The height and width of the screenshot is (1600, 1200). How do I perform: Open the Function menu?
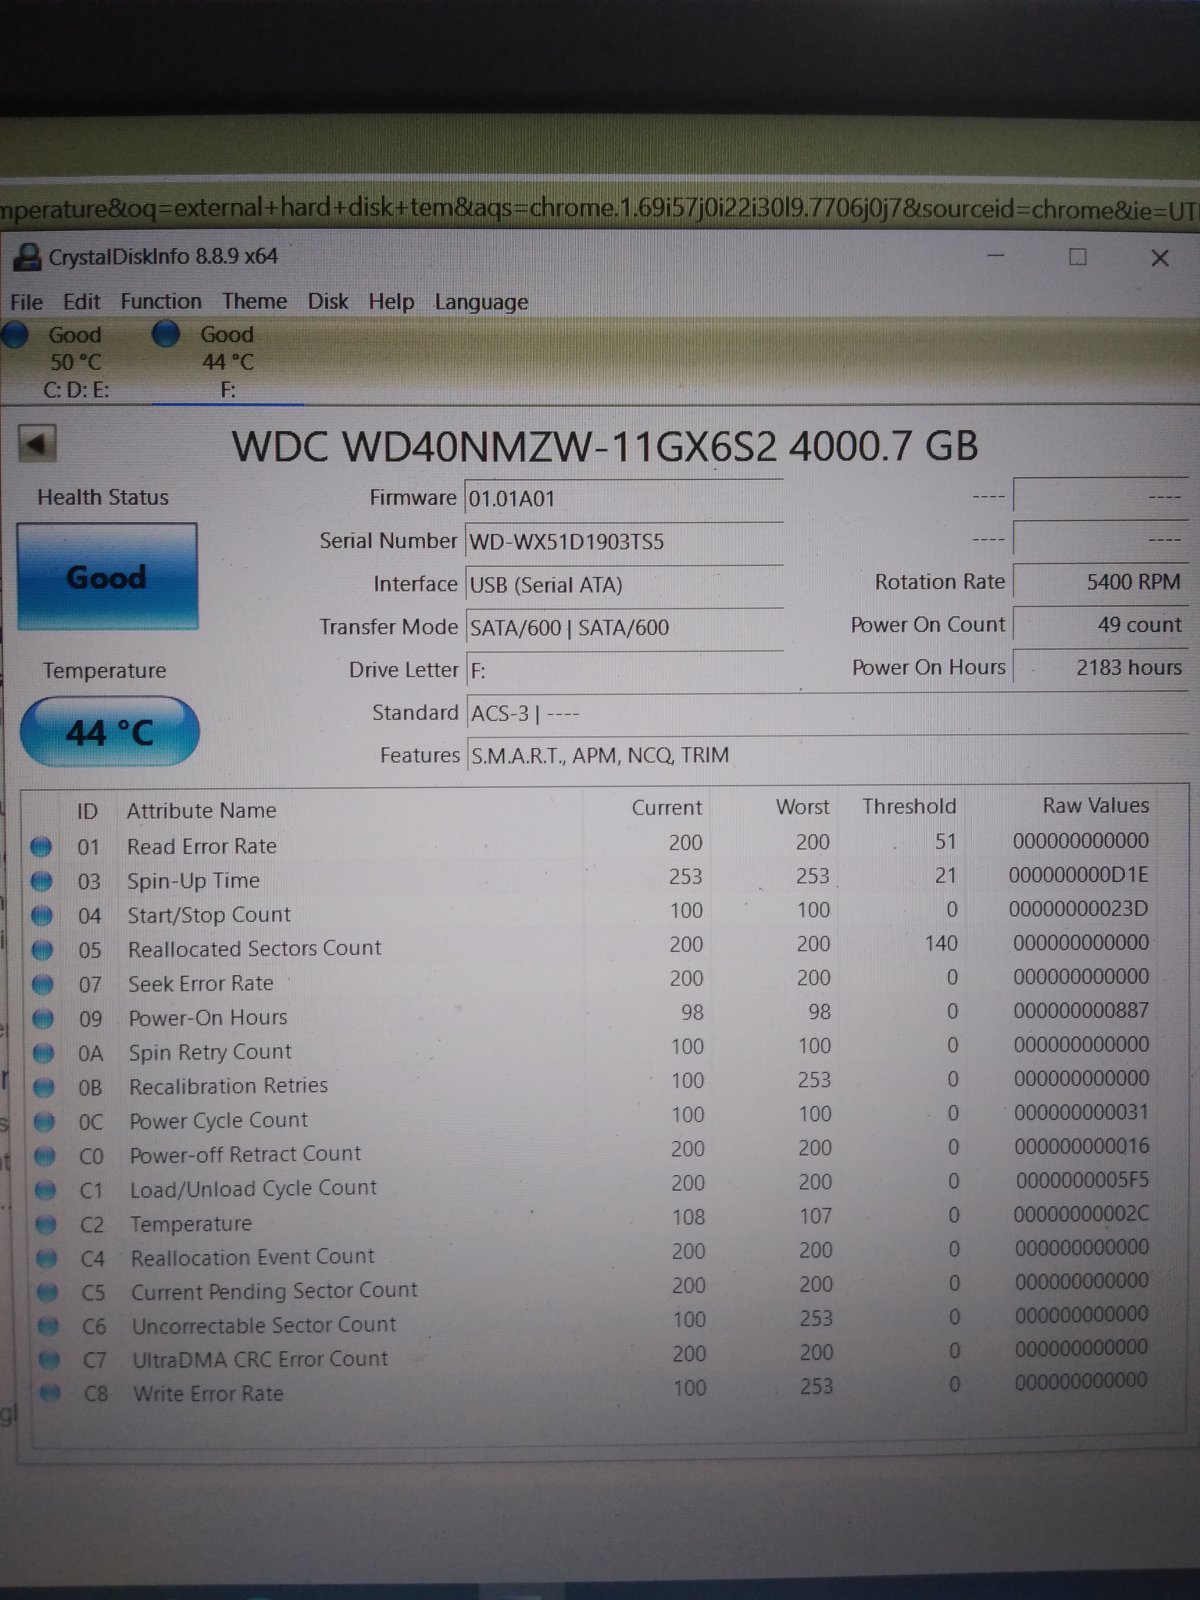[161, 301]
